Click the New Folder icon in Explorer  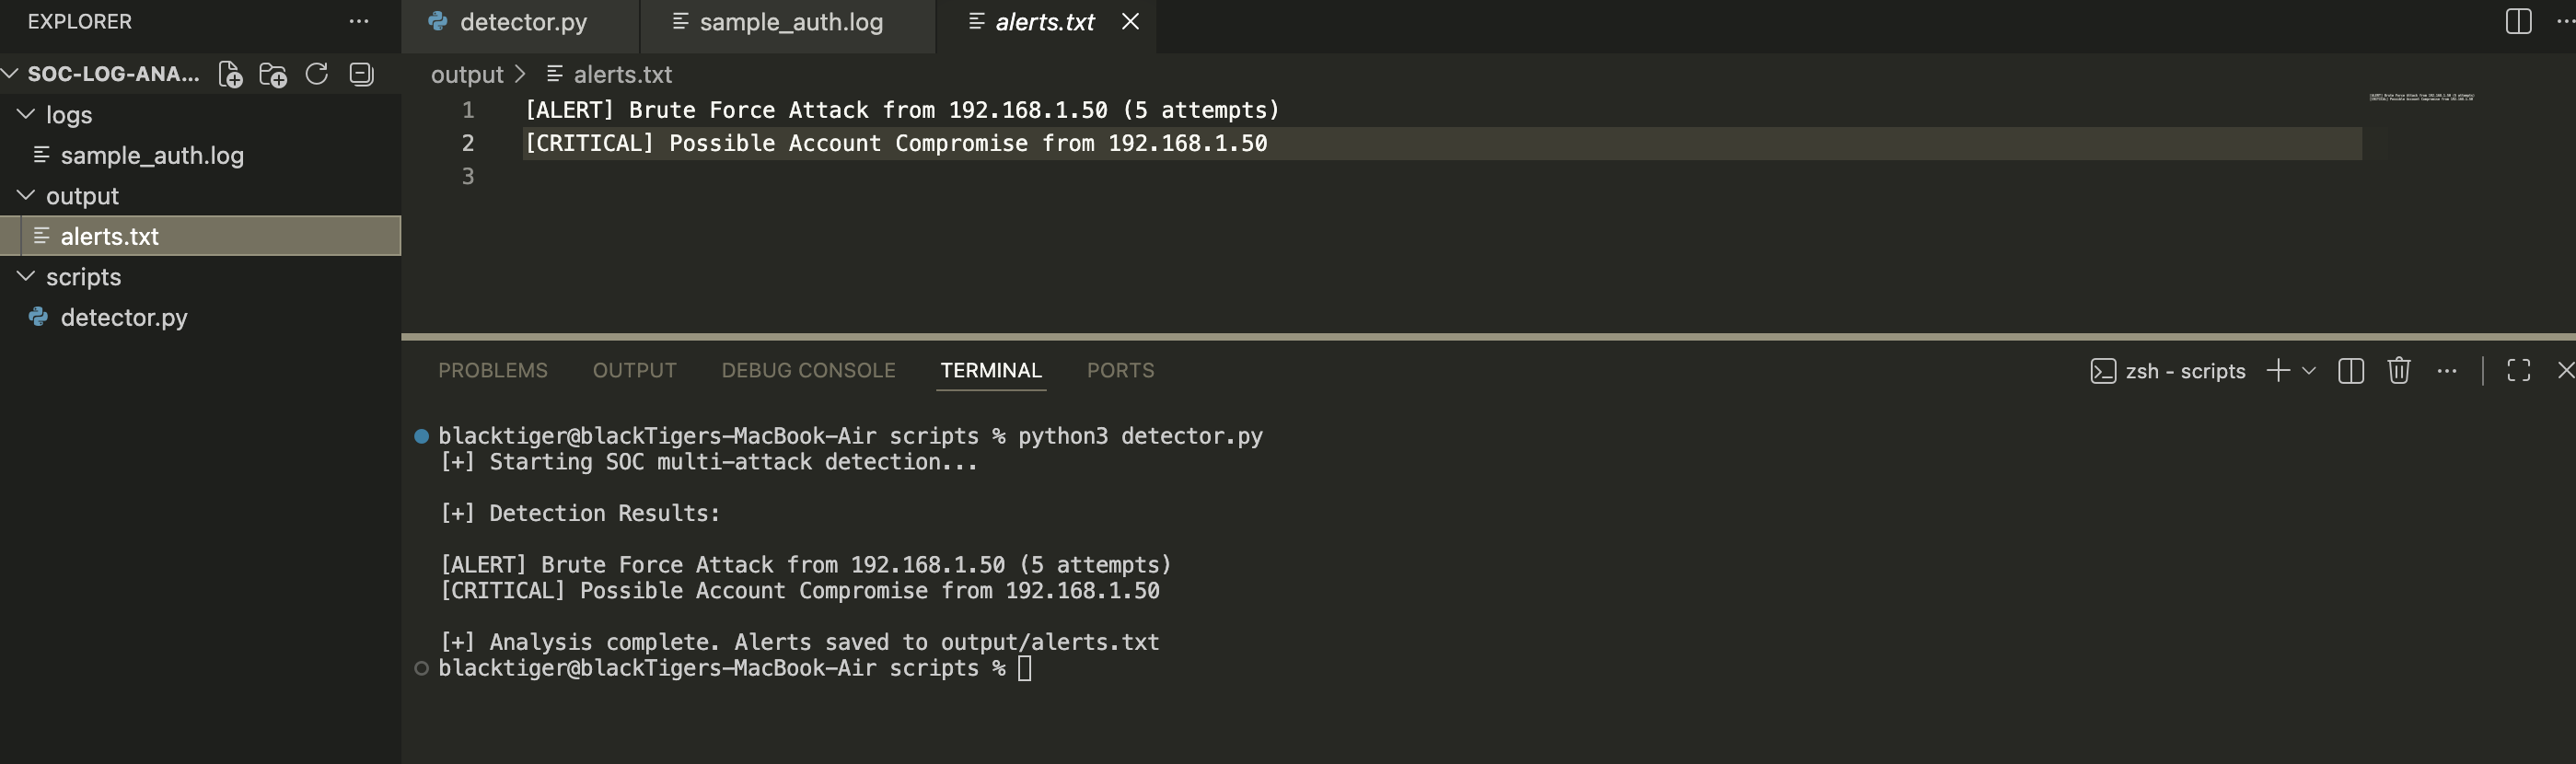(273, 75)
